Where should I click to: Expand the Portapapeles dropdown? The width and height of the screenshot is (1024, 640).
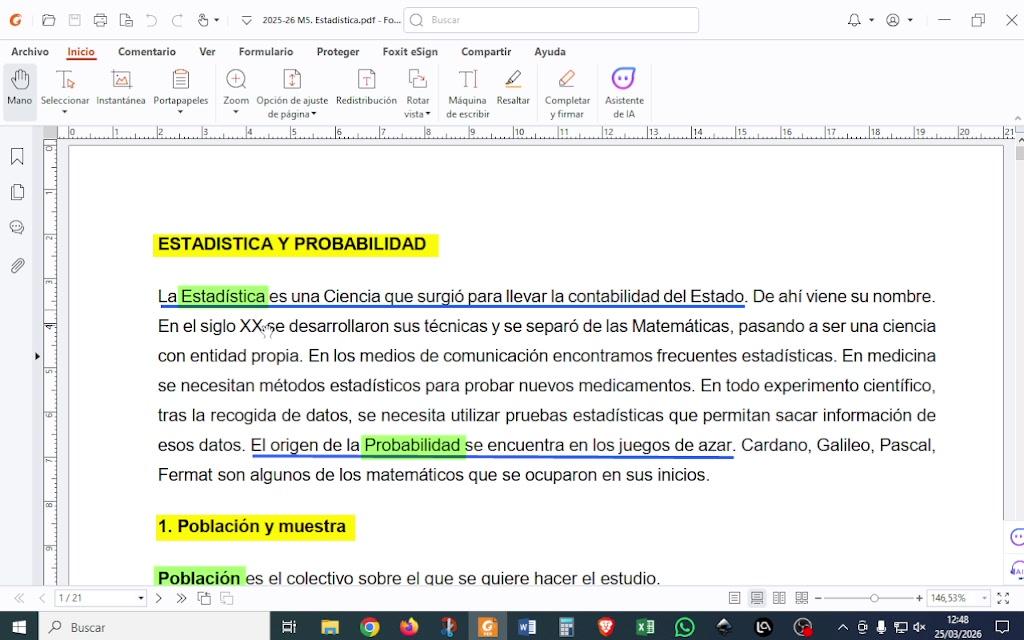[x=180, y=113]
